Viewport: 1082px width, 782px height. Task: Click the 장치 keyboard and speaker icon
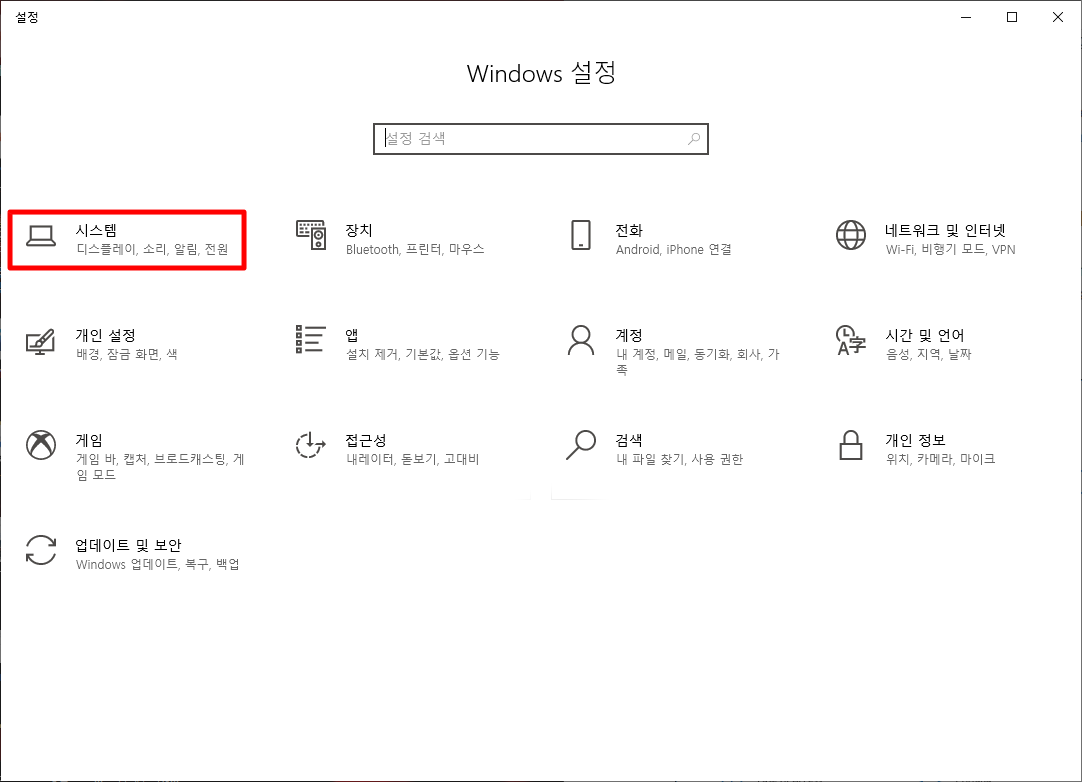311,235
